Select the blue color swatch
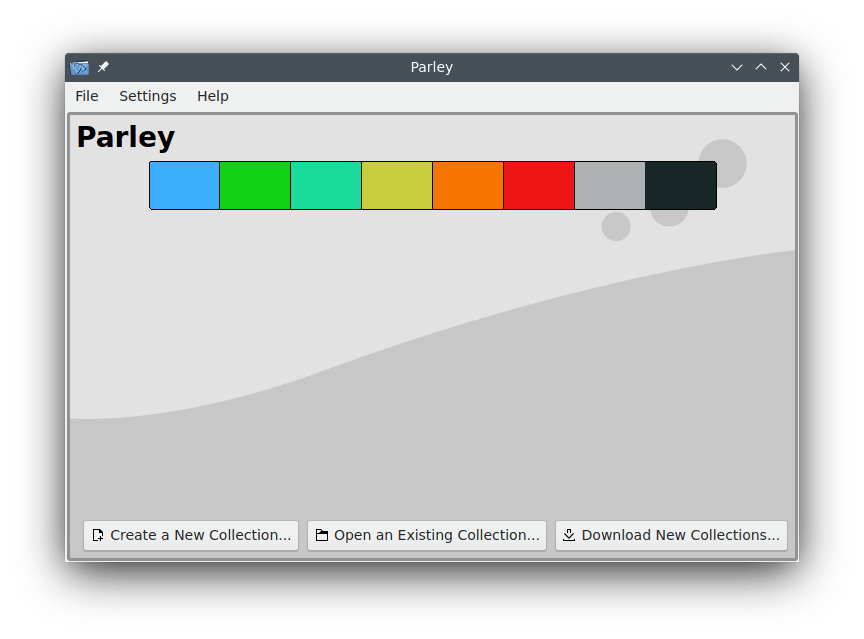Viewport: 864px width, 639px height. click(x=184, y=186)
